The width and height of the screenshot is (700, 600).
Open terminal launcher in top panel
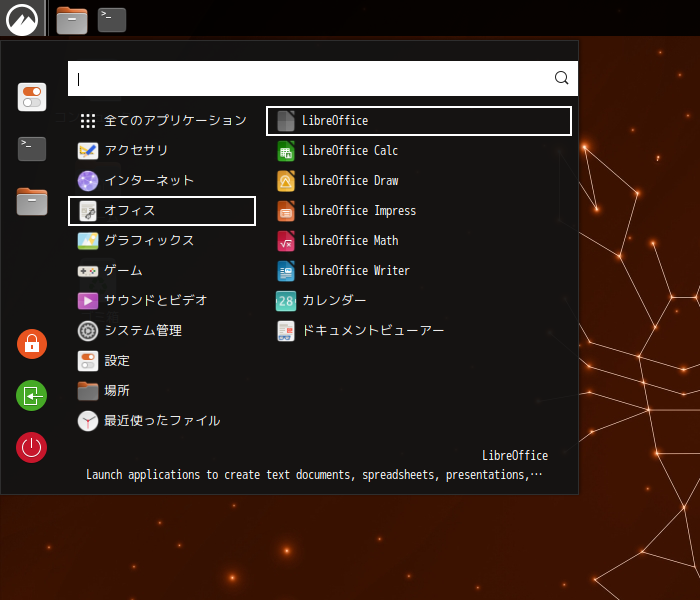point(112,20)
